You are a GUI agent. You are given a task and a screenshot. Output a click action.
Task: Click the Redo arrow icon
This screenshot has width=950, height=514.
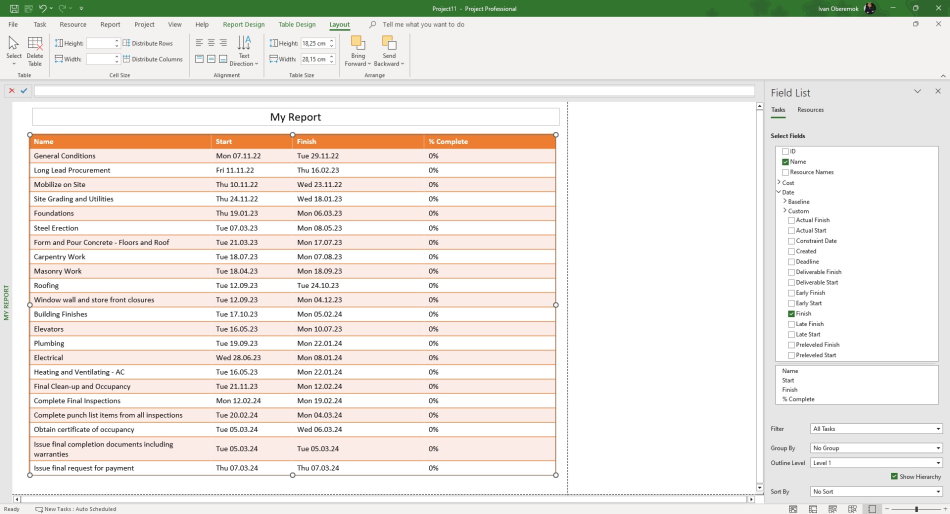click(x=62, y=8)
